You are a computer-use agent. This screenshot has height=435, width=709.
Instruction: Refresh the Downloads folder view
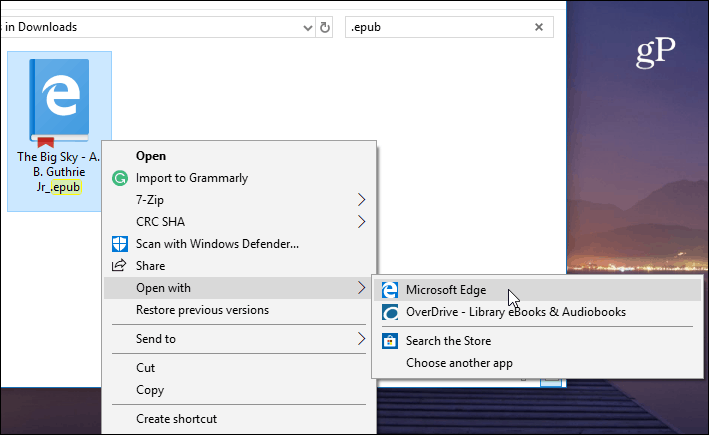pyautogui.click(x=325, y=28)
